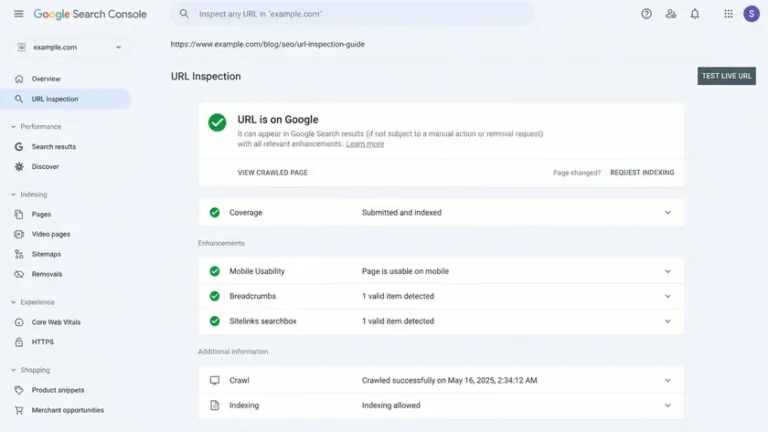Open the notifications bell

coord(695,14)
